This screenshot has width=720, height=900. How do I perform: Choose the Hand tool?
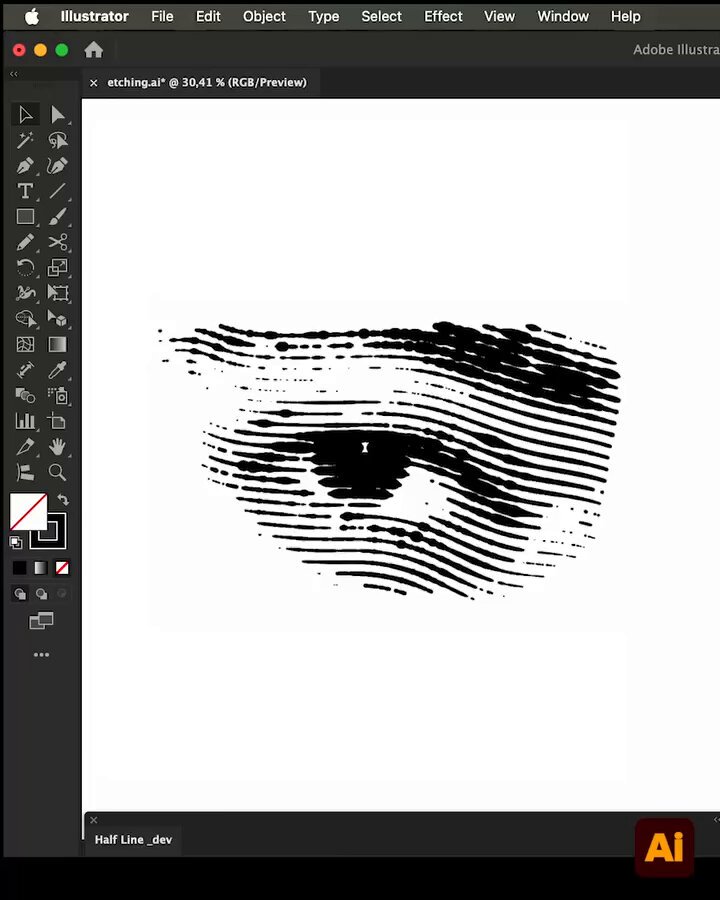[57, 447]
